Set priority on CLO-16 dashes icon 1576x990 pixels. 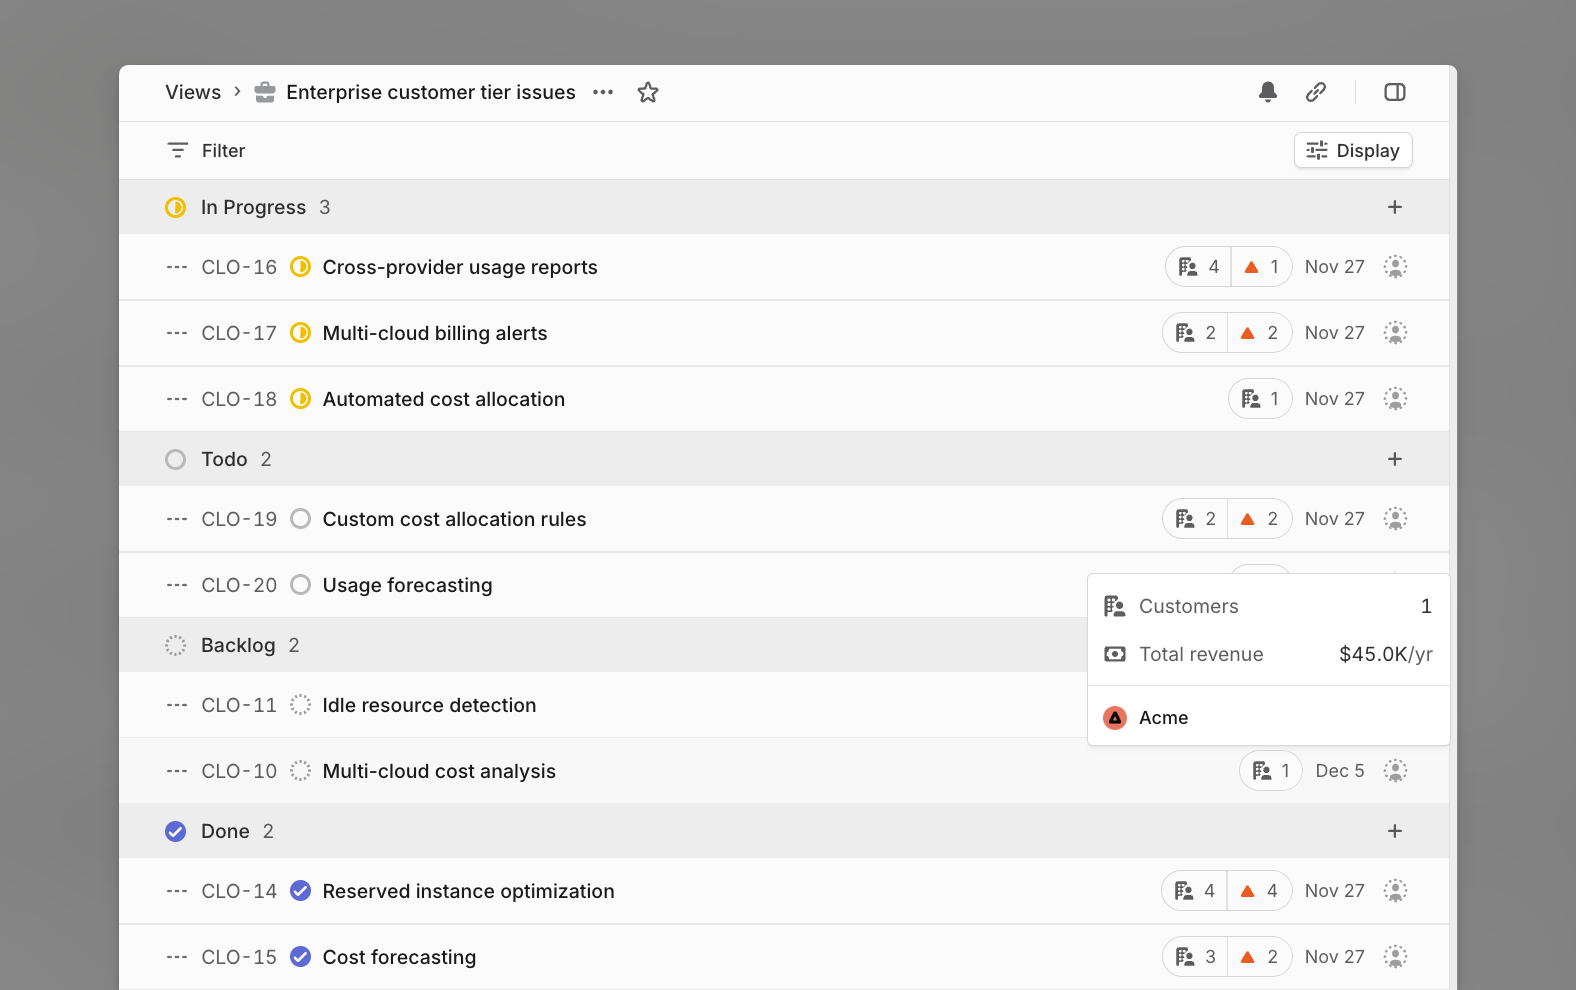coord(177,267)
